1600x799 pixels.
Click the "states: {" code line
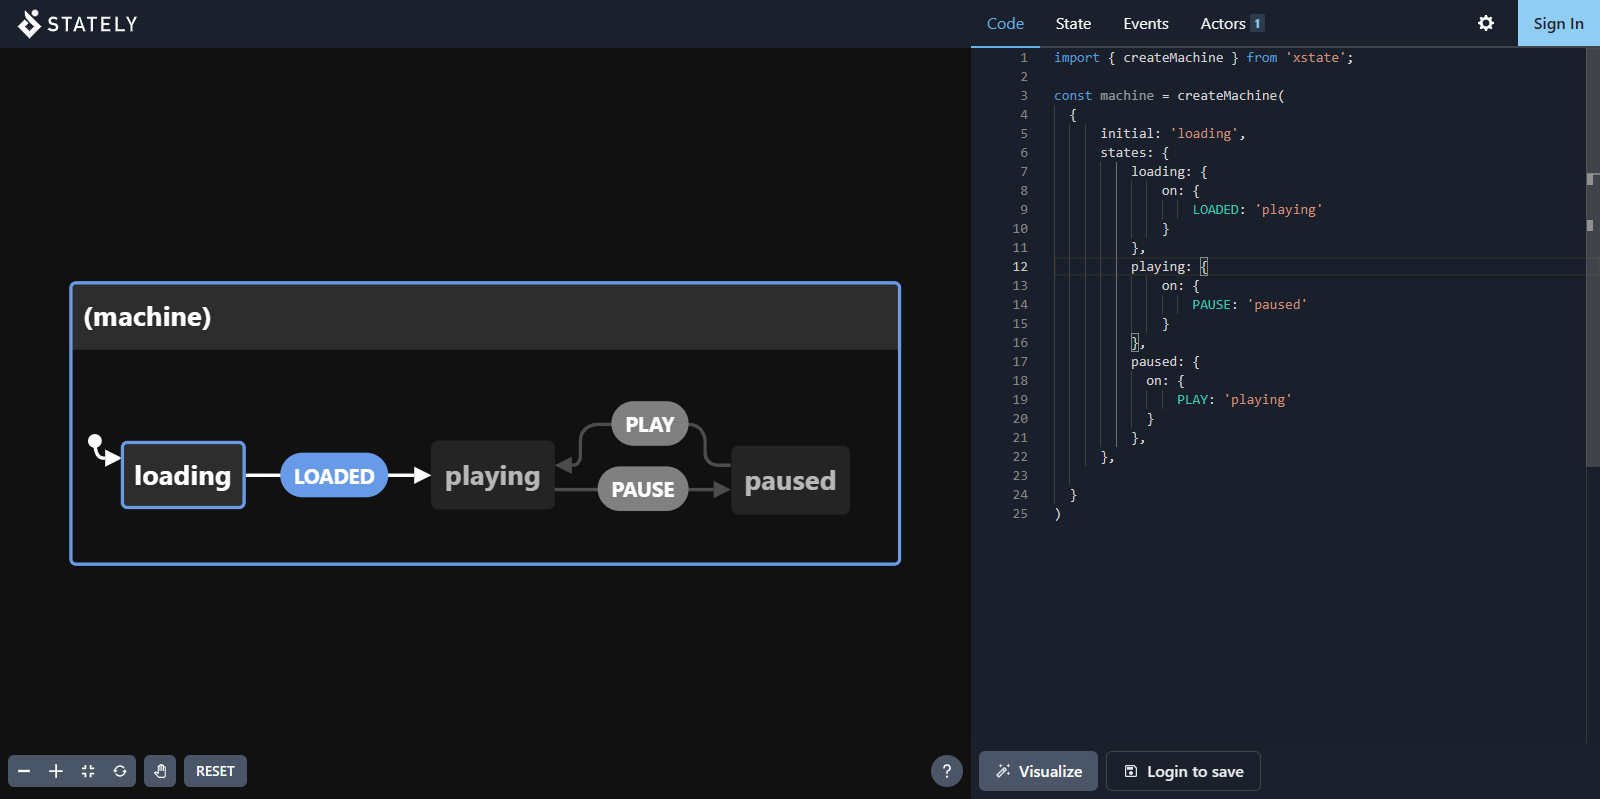[1134, 153]
